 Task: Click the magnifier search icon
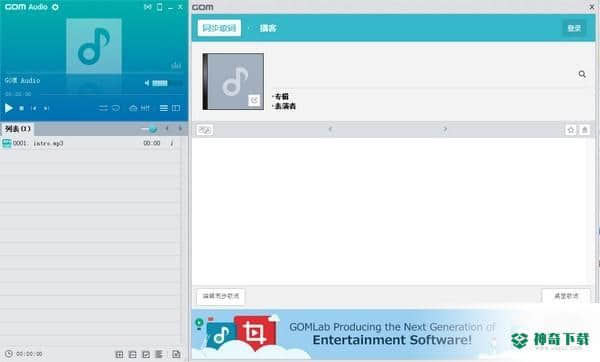(582, 74)
